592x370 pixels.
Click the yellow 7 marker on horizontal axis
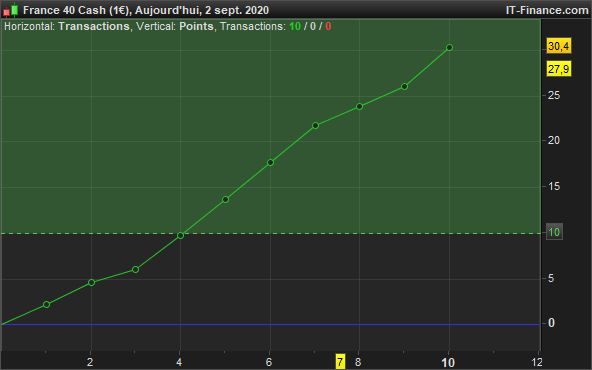[340, 362]
